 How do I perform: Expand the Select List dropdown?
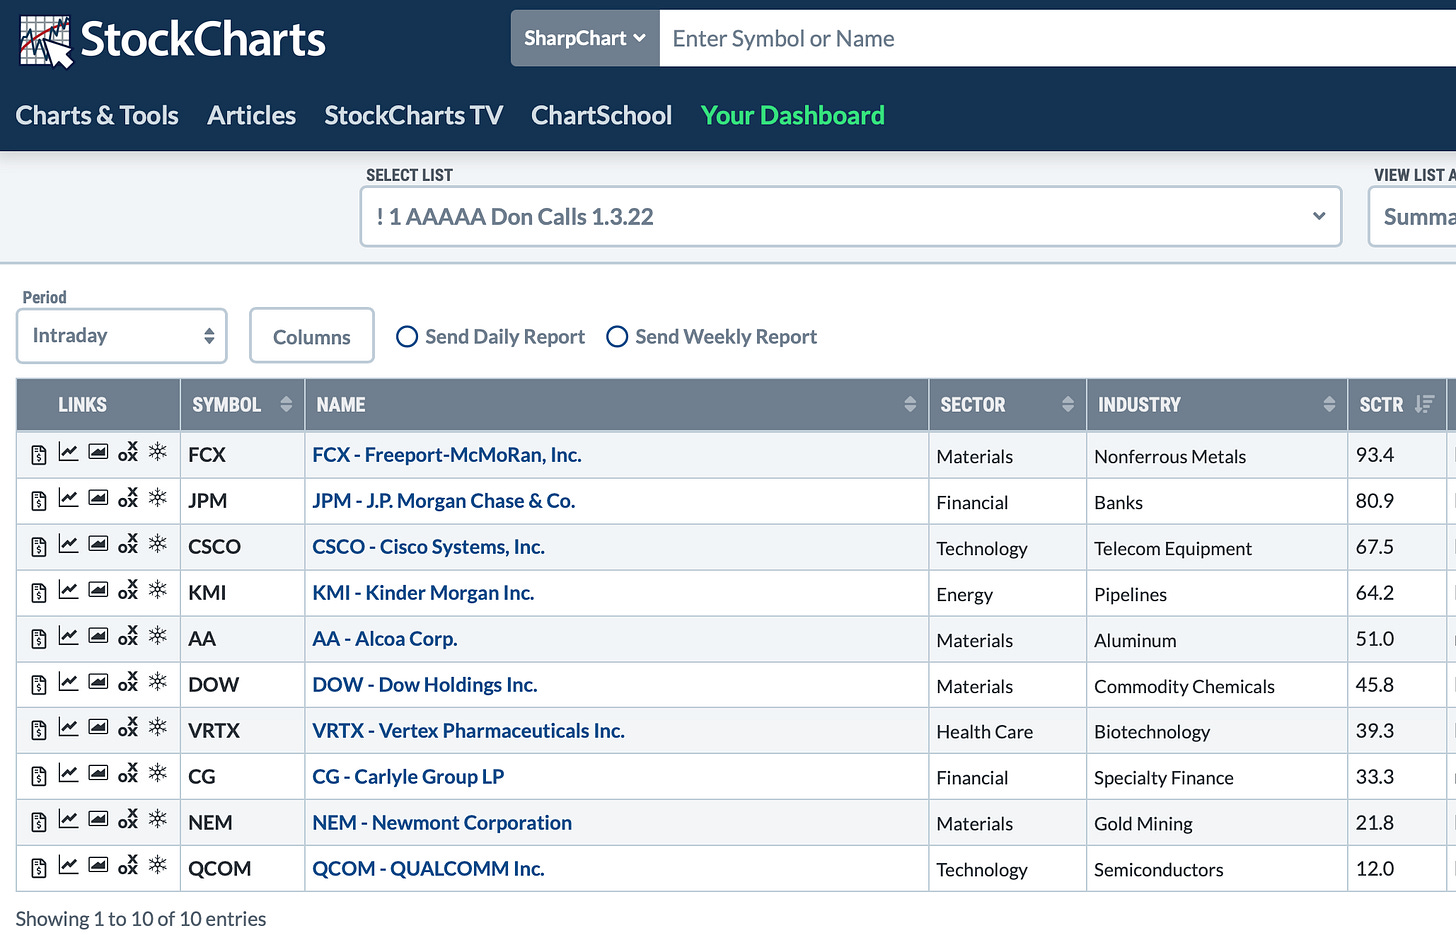click(851, 216)
